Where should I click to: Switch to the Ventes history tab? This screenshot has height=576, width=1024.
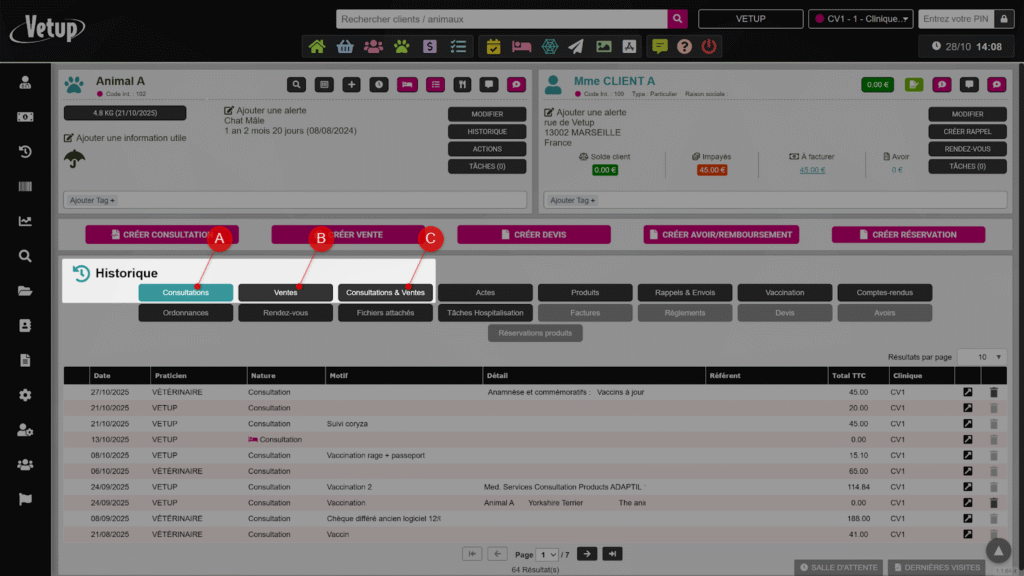click(x=285, y=292)
